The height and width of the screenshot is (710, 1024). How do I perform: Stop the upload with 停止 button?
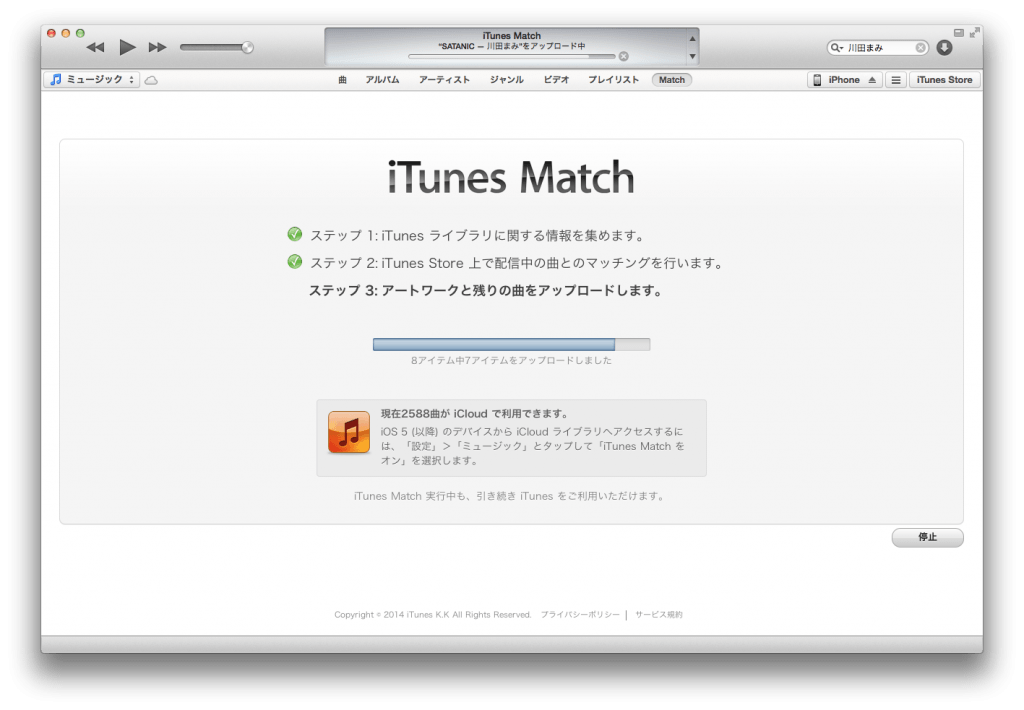(x=927, y=537)
